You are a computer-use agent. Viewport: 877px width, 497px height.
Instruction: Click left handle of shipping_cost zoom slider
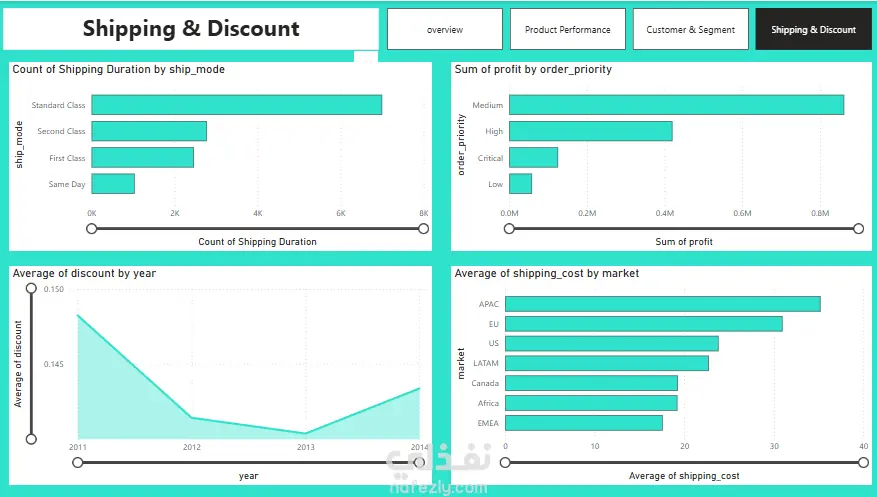(x=505, y=462)
